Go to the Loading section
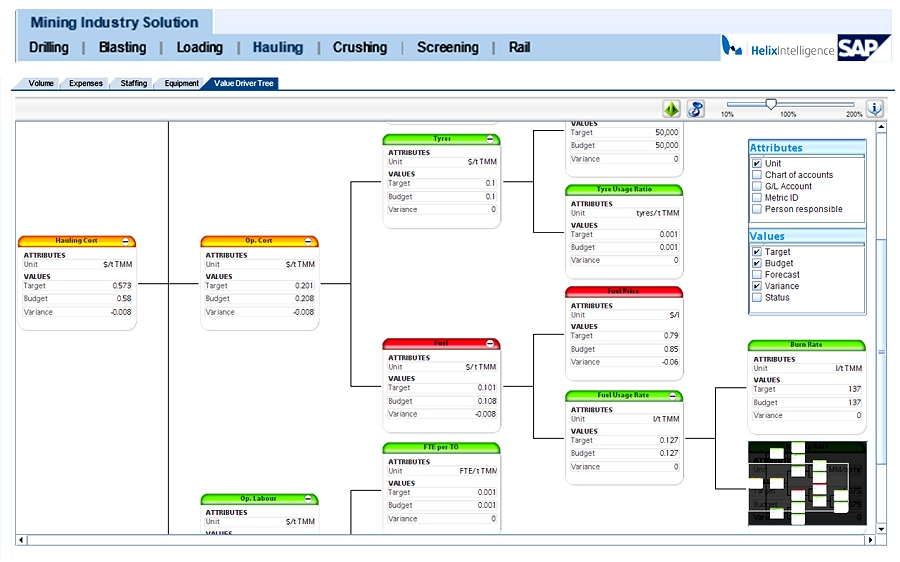900x562 pixels. (199, 47)
